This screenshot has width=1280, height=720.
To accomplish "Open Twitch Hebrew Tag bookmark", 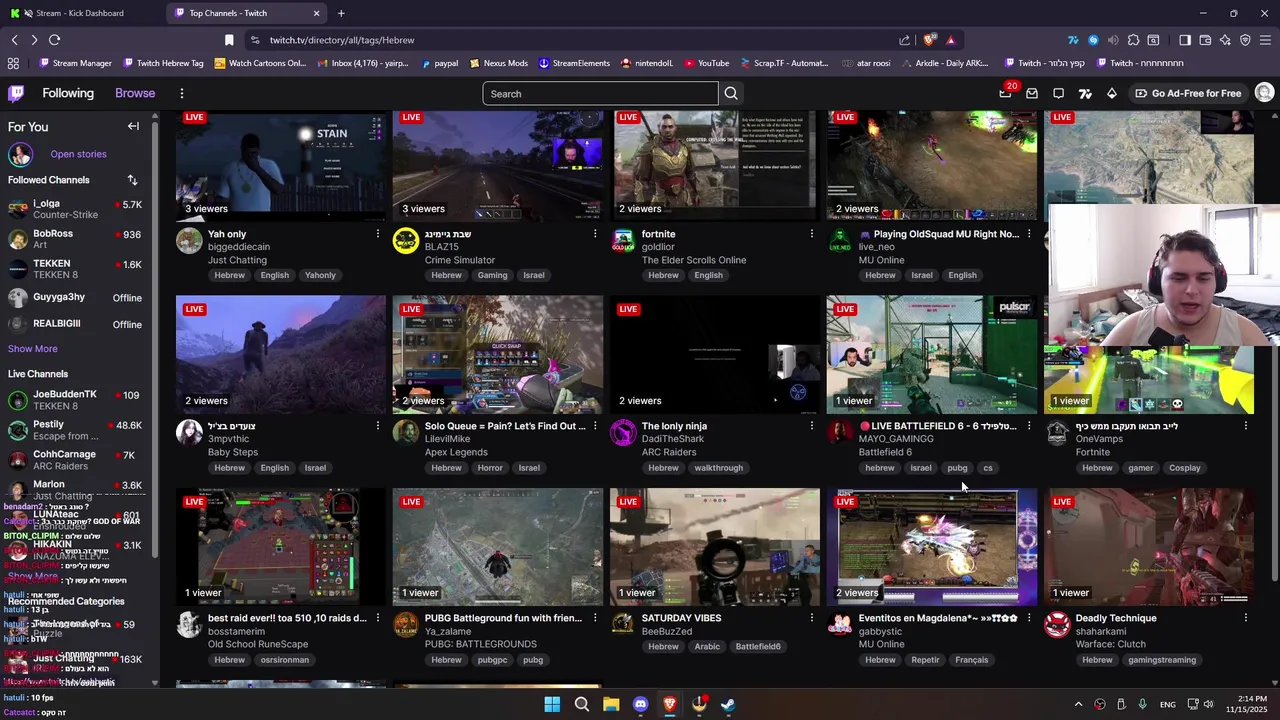I will [163, 63].
